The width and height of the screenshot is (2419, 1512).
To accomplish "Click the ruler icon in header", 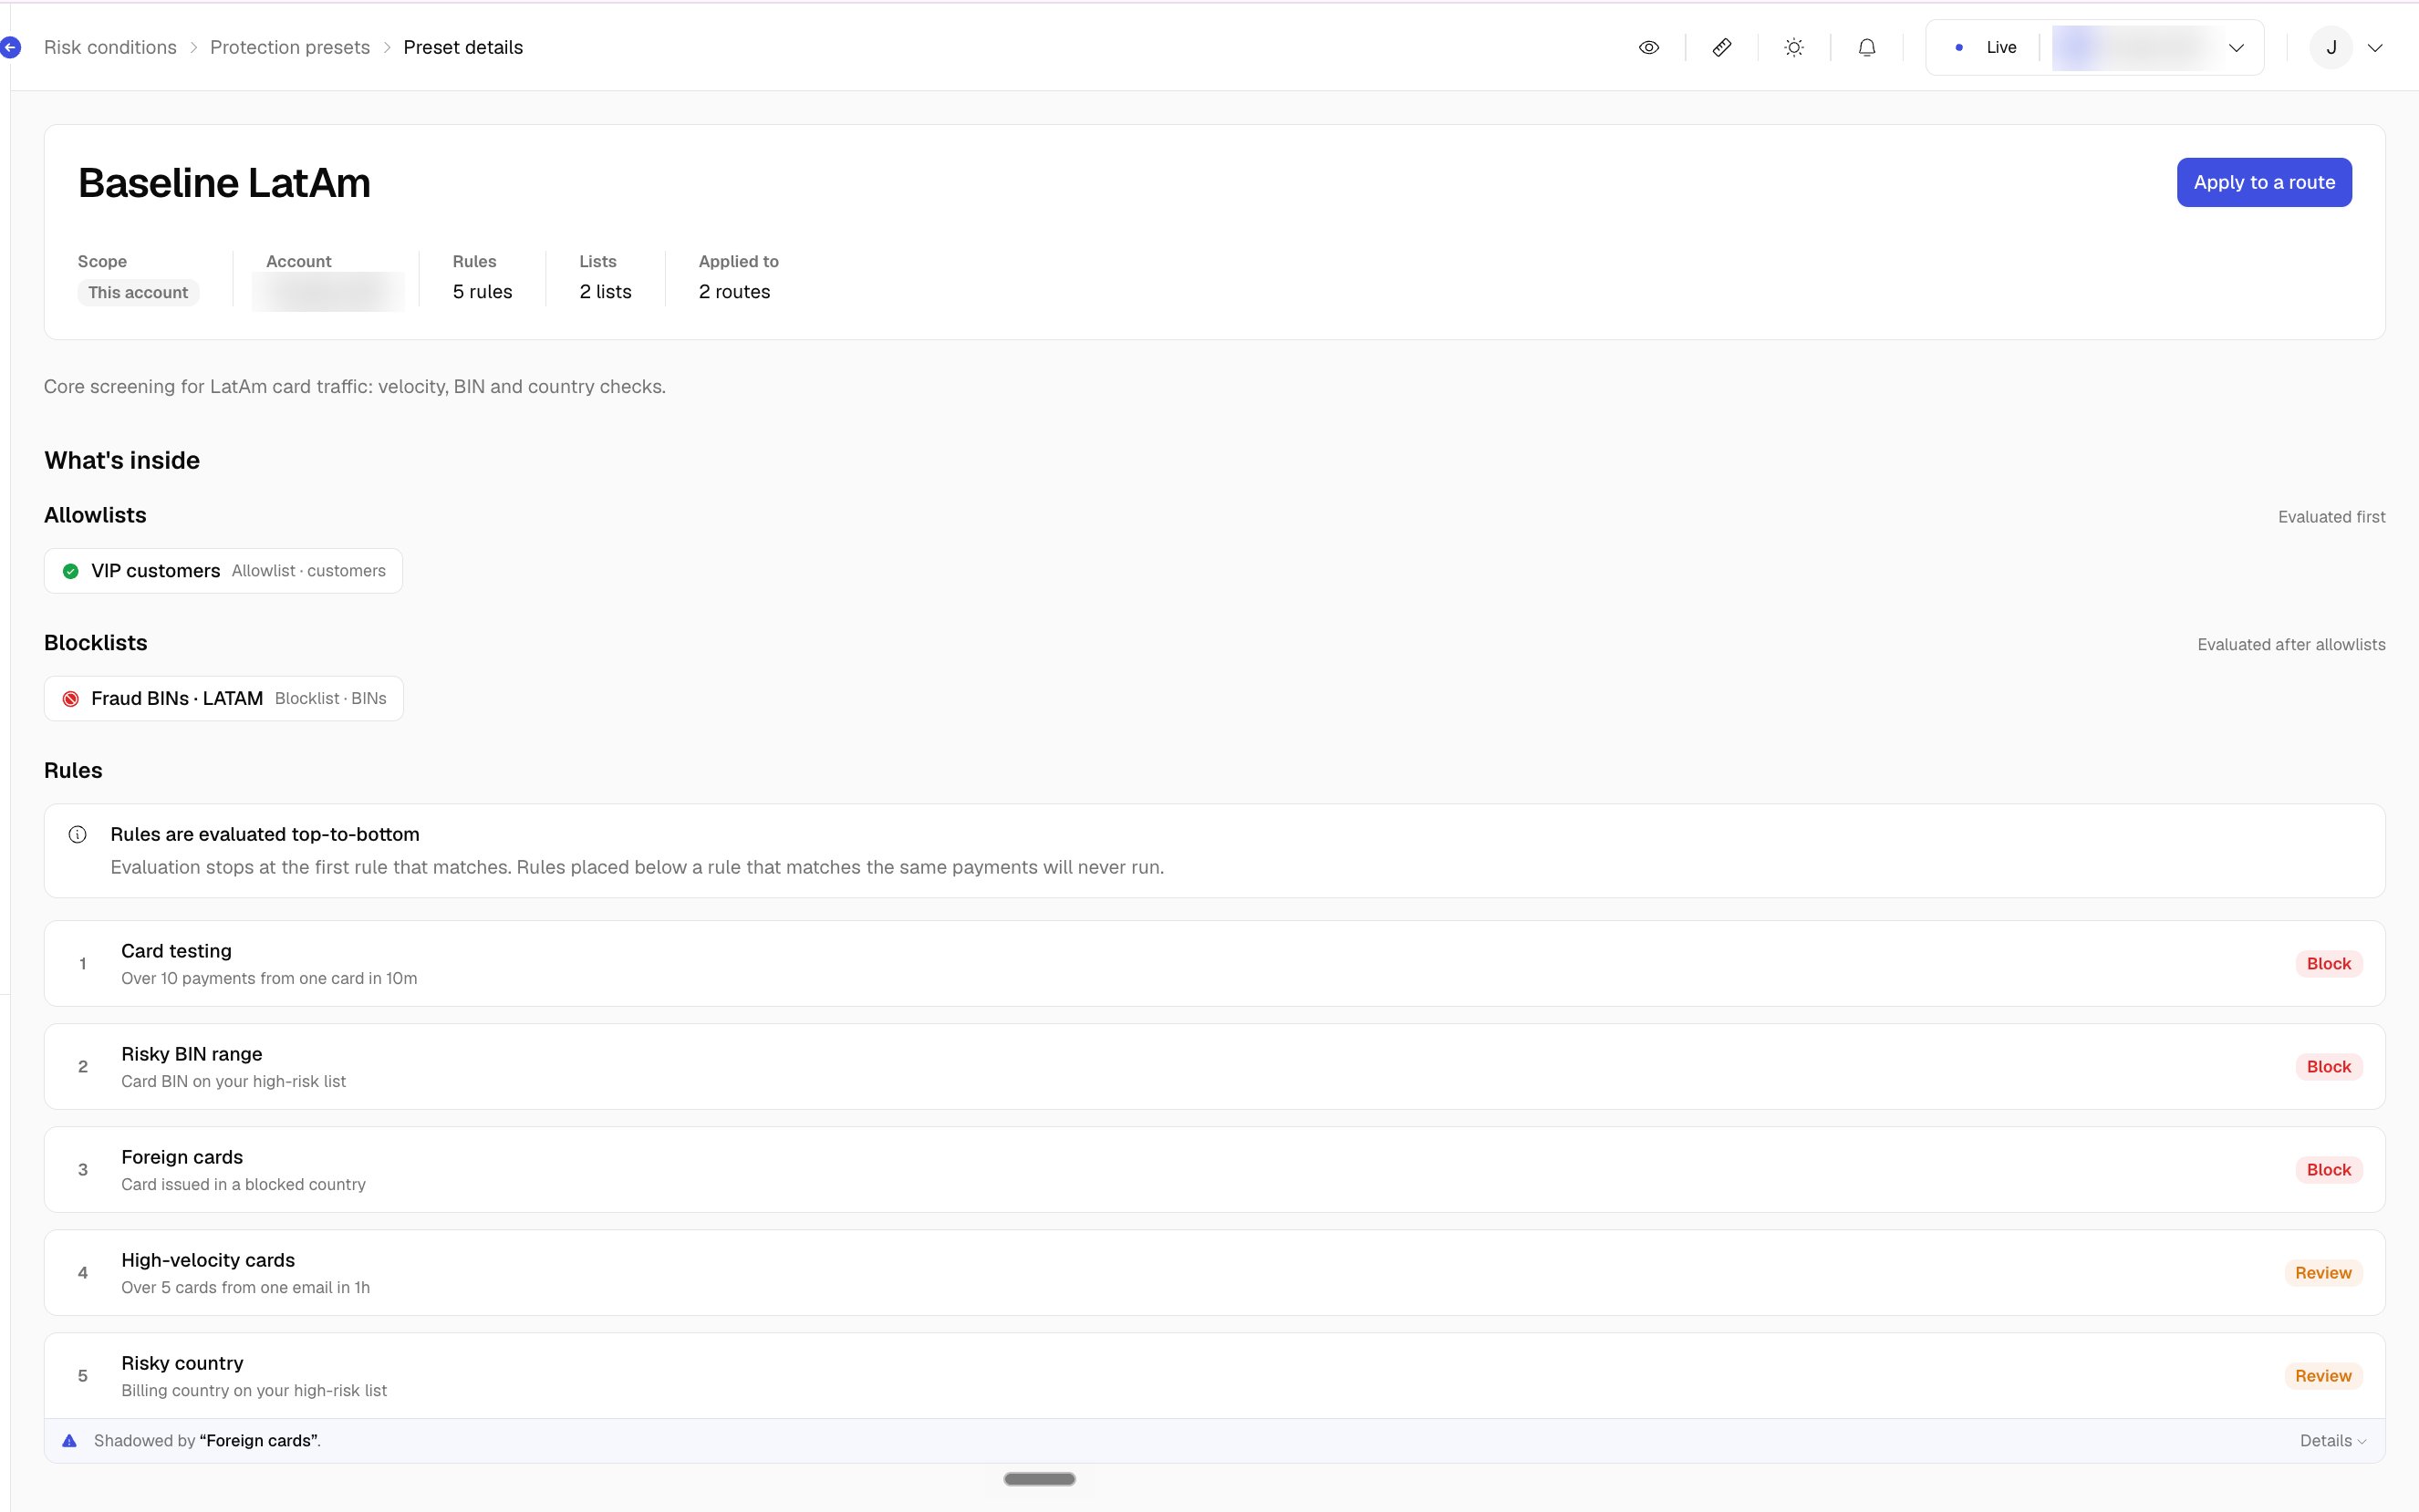I will (x=1722, y=47).
